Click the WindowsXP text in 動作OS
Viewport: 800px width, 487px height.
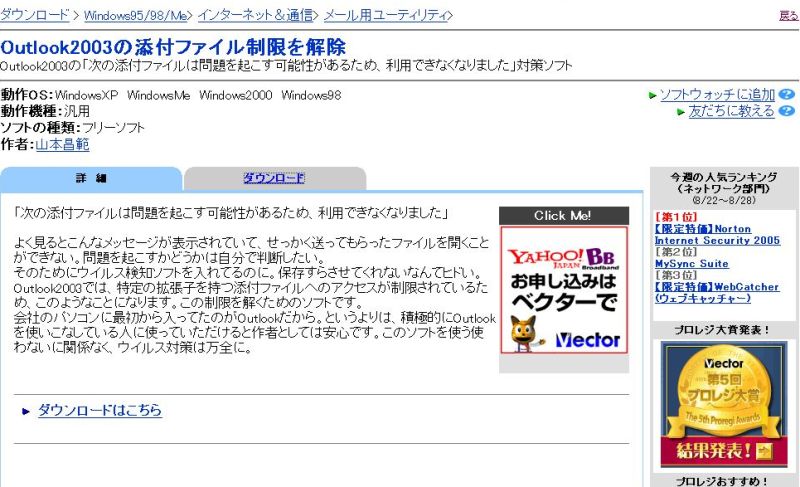click(86, 95)
